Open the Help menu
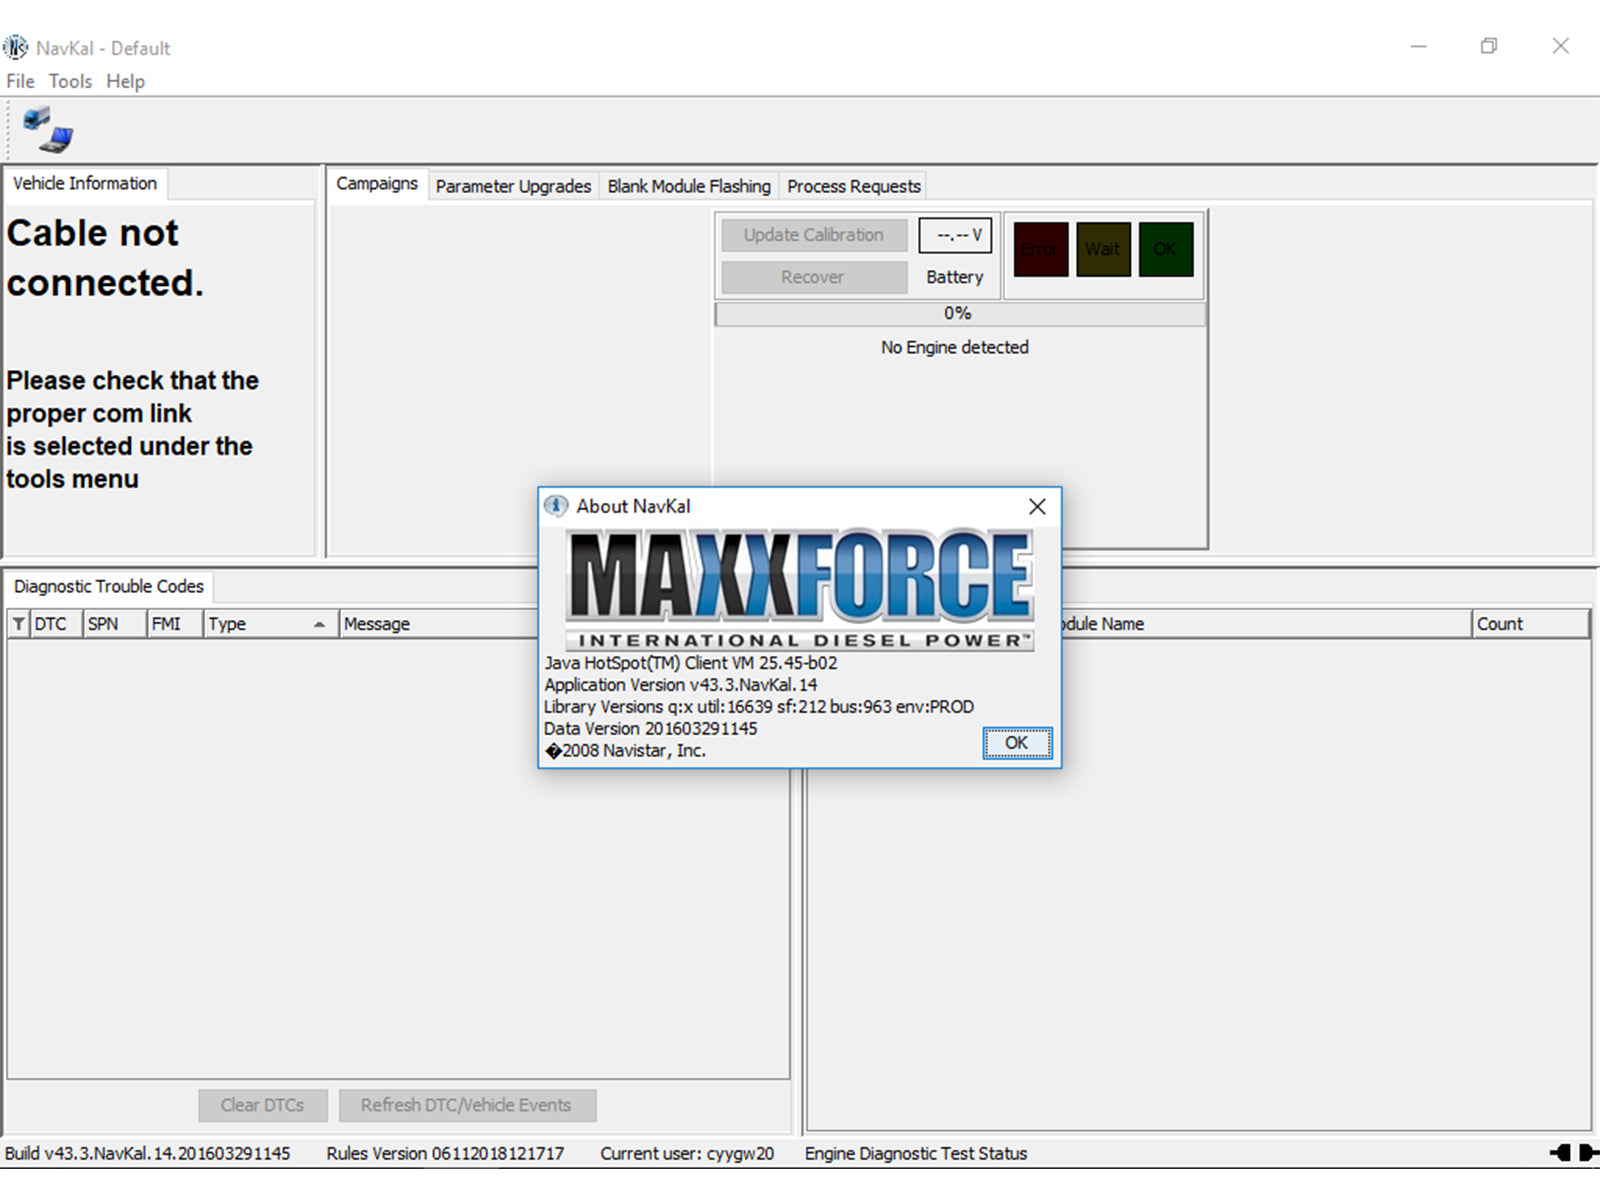 [x=125, y=81]
